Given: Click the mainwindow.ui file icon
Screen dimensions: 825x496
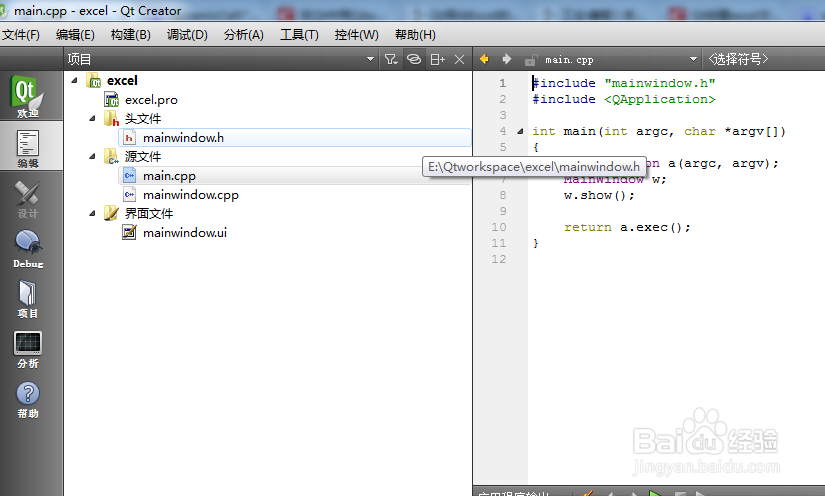Looking at the screenshot, I should (x=129, y=232).
